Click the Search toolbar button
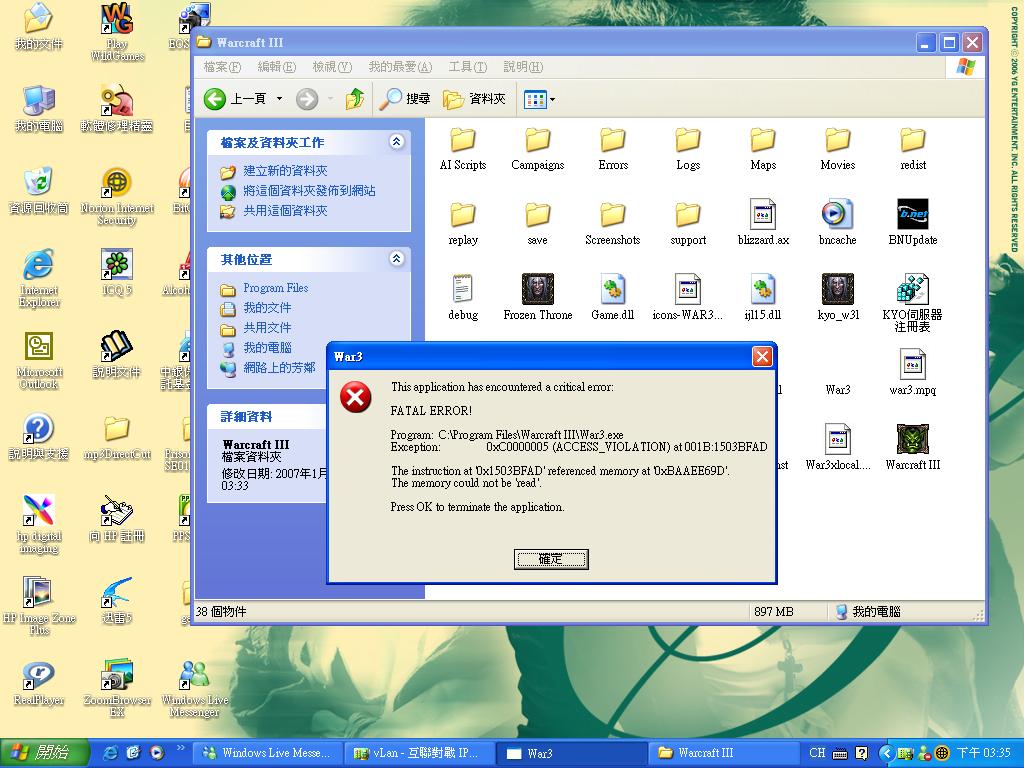 tap(406, 99)
